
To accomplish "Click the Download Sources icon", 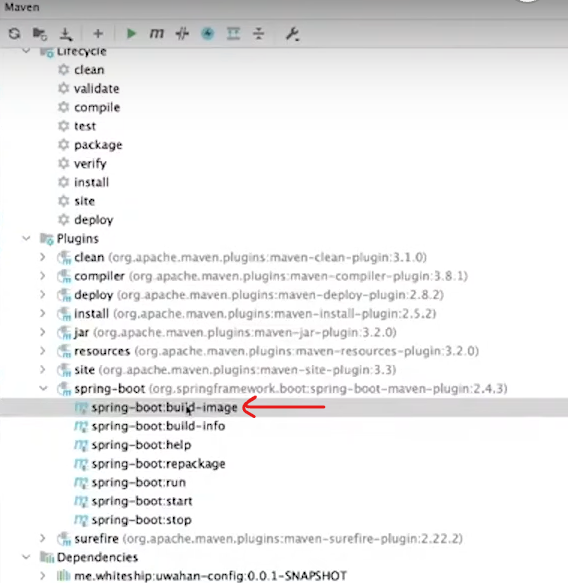I will [x=66, y=34].
